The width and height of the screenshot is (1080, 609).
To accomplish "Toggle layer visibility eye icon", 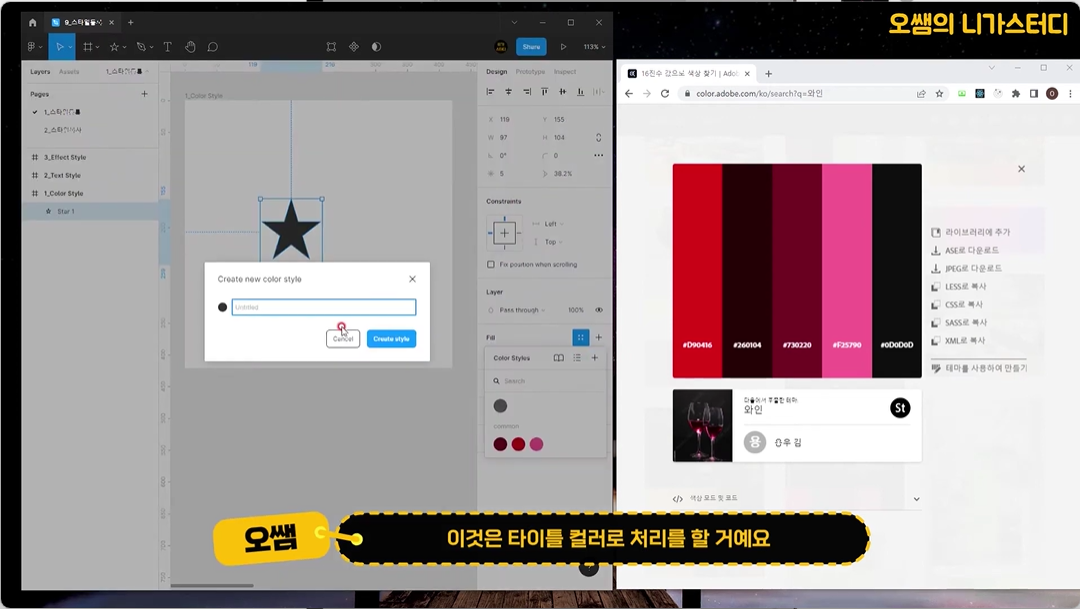I will 599,310.
